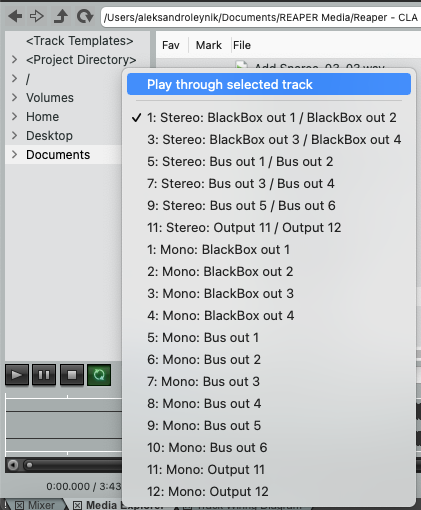Image resolution: width=421 pixels, height=510 pixels.
Task: Close the Mixer docker tab
Action: 19,505
